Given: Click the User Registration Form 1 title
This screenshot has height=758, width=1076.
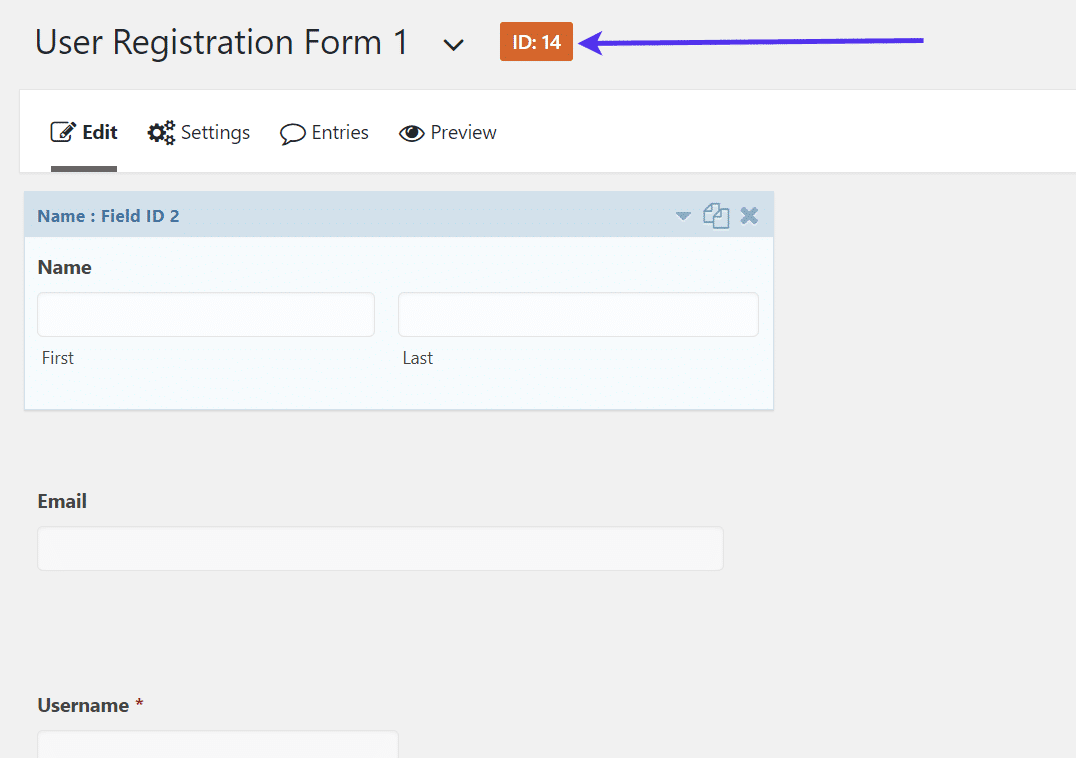Looking at the screenshot, I should [x=222, y=42].
